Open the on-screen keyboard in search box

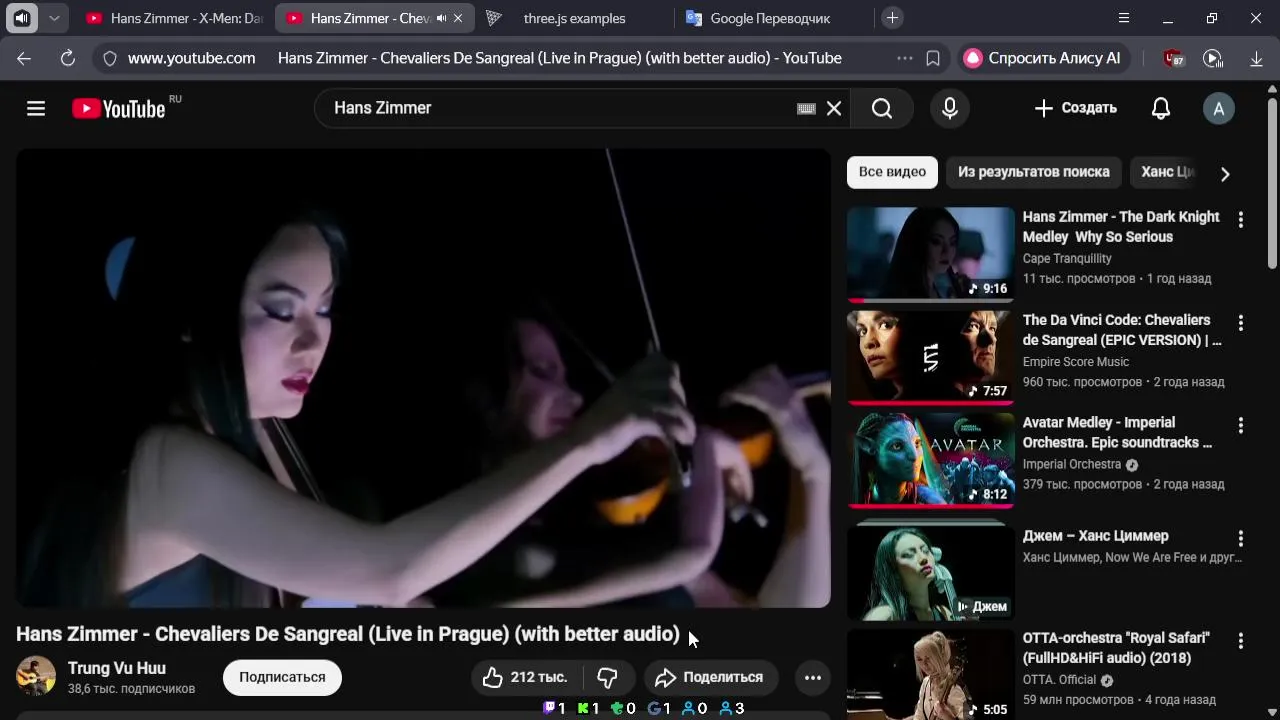click(x=806, y=108)
